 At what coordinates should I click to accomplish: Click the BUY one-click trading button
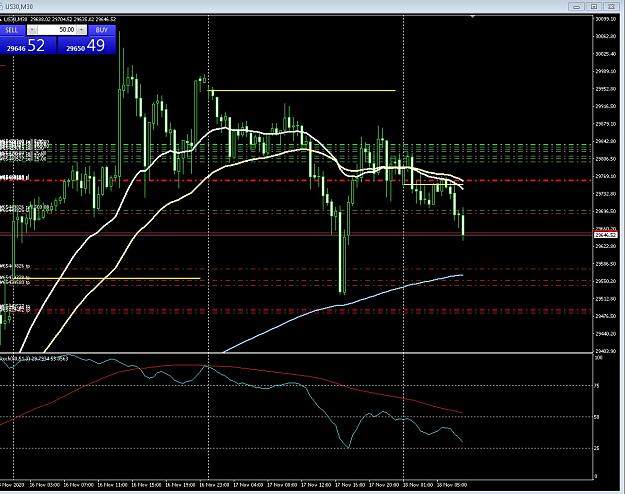point(102,30)
